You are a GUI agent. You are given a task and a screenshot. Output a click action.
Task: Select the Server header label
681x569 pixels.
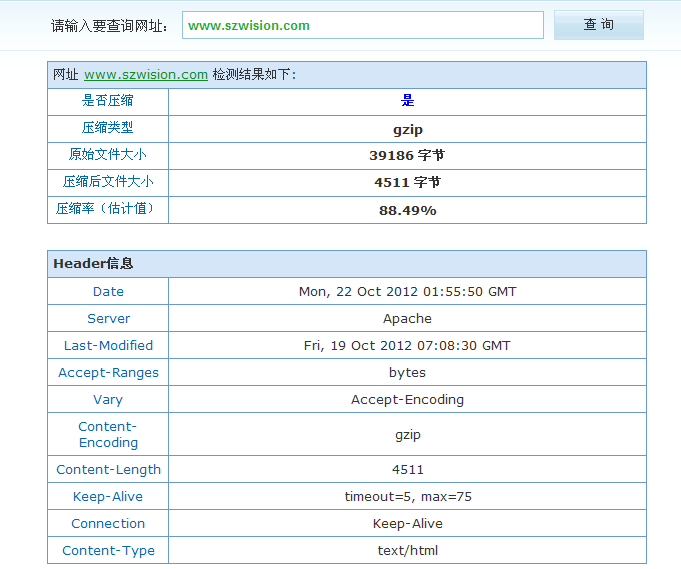[108, 318]
